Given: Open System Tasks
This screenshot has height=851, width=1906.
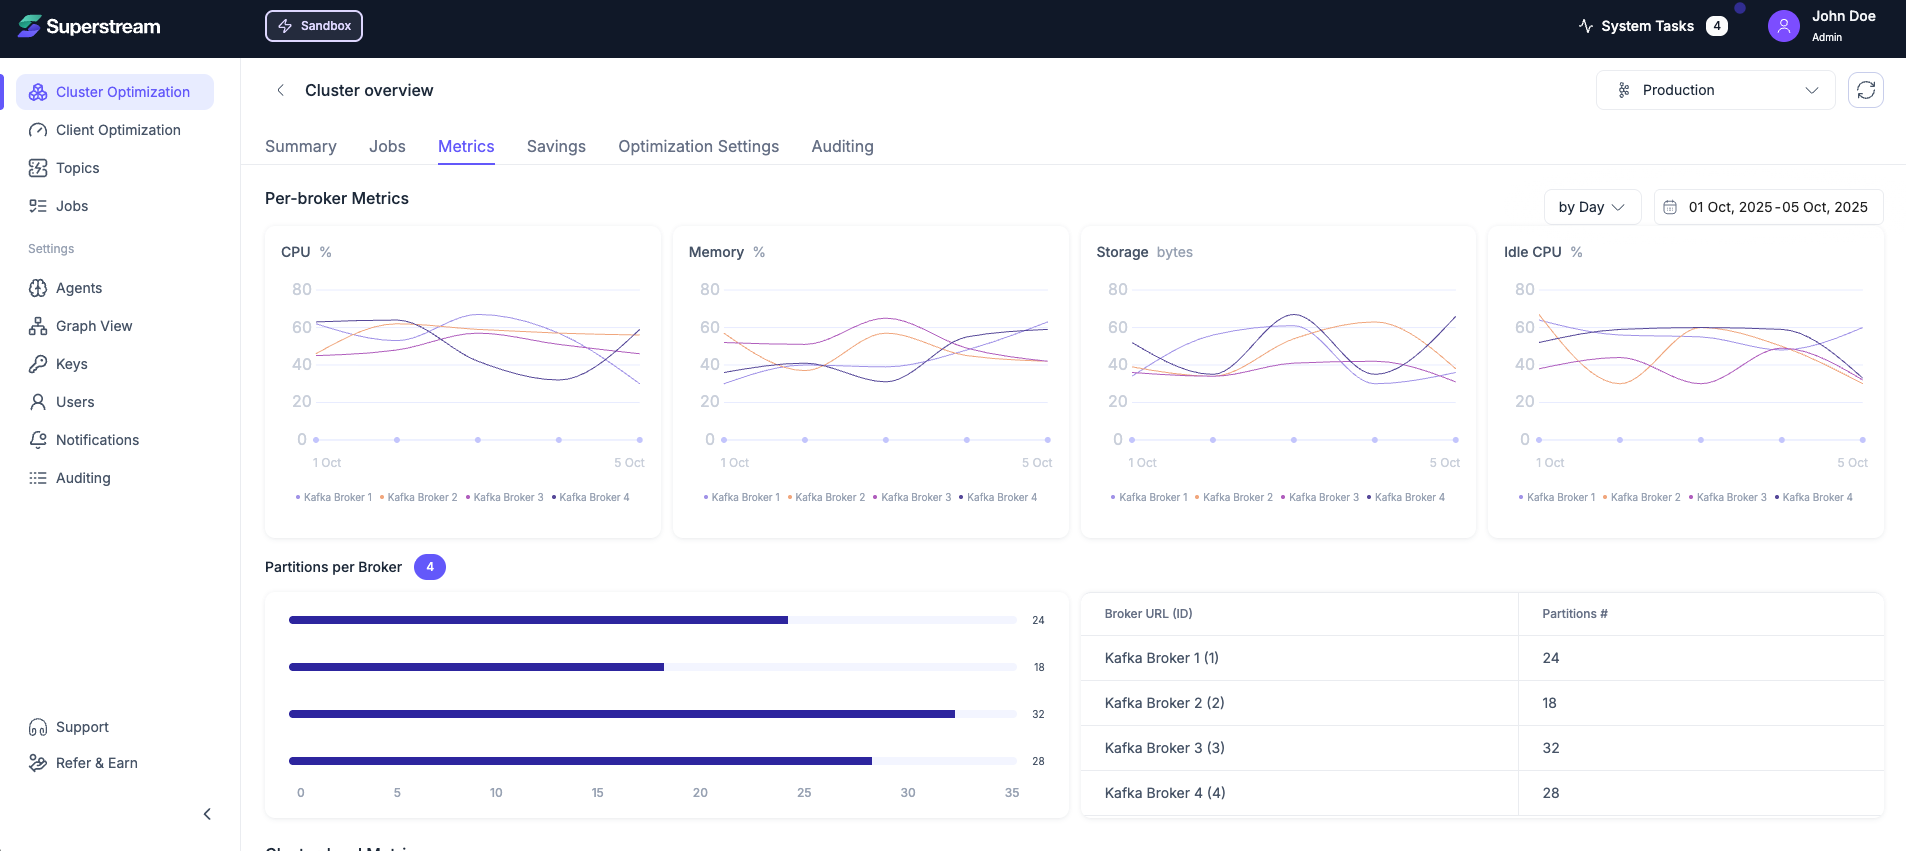Looking at the screenshot, I should (1652, 26).
